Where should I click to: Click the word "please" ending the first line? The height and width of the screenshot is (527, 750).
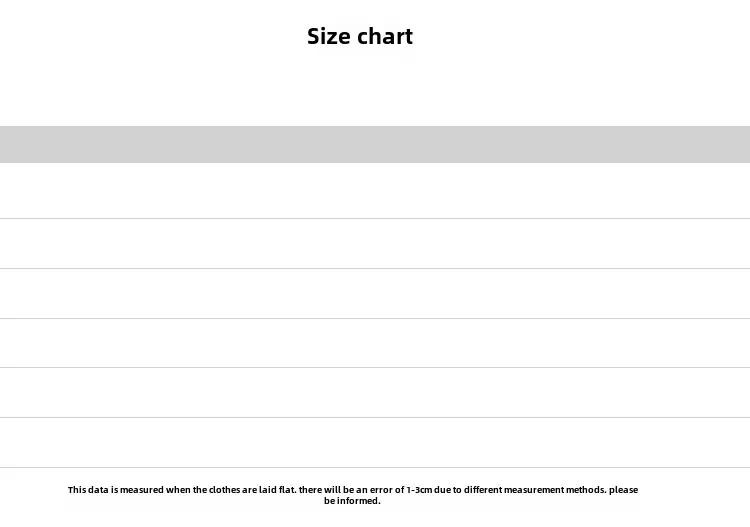(623, 490)
